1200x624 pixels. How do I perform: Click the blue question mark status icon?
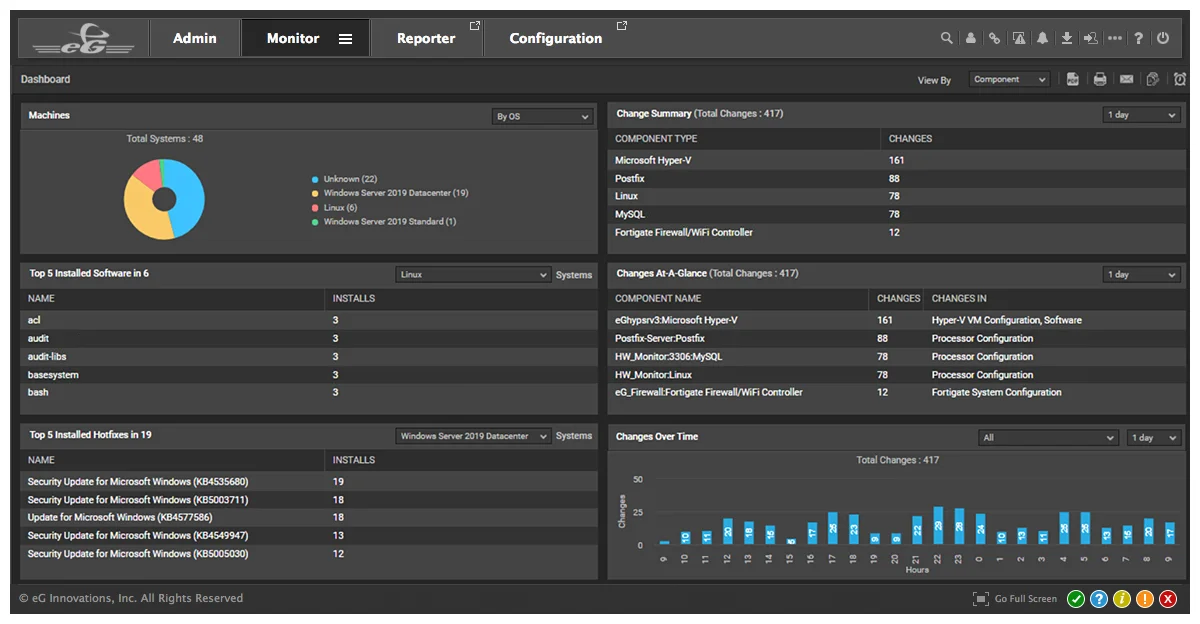coord(1099,599)
